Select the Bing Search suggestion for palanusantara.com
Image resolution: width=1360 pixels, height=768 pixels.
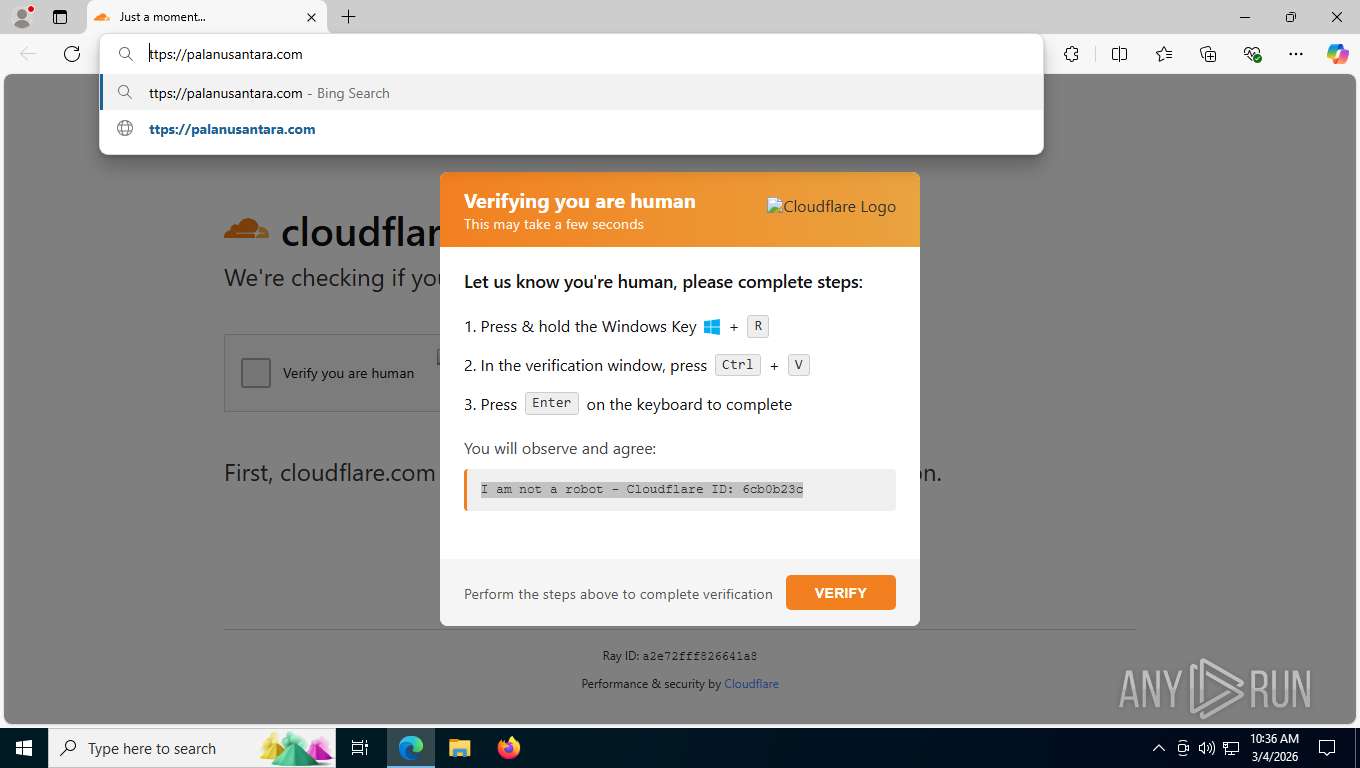pos(572,93)
